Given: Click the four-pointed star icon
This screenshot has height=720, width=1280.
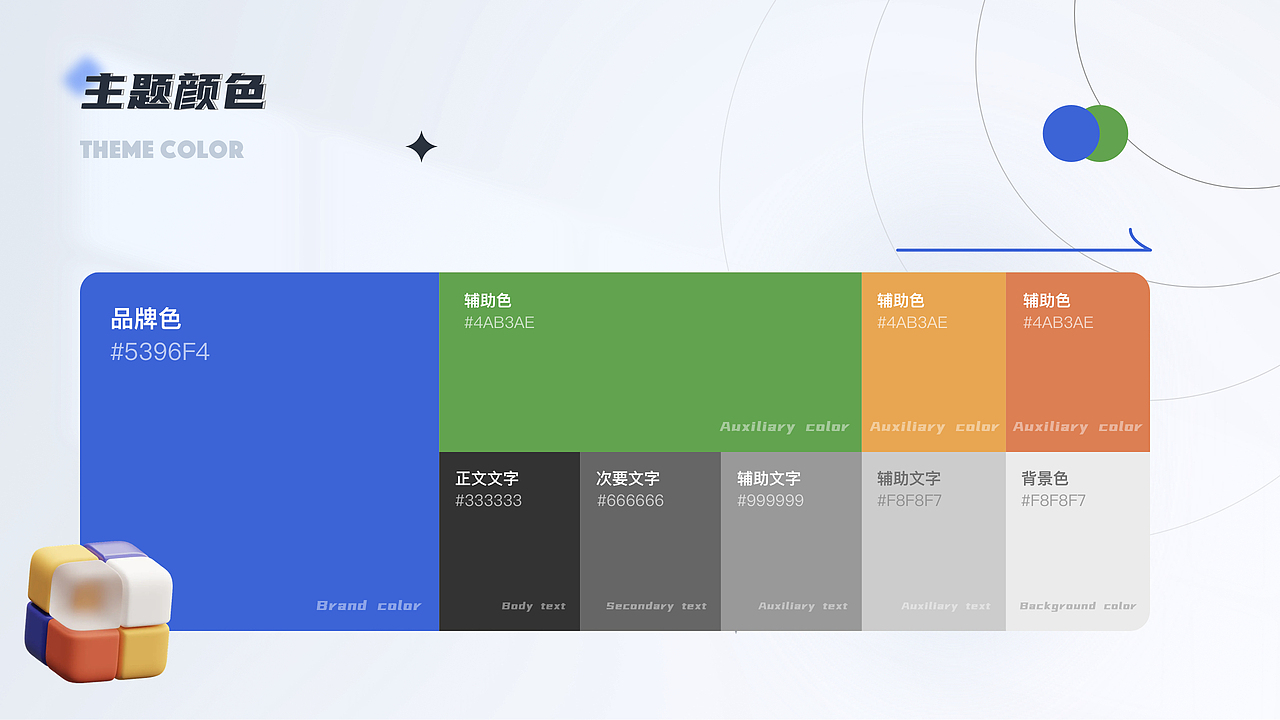Looking at the screenshot, I should [x=421, y=147].
